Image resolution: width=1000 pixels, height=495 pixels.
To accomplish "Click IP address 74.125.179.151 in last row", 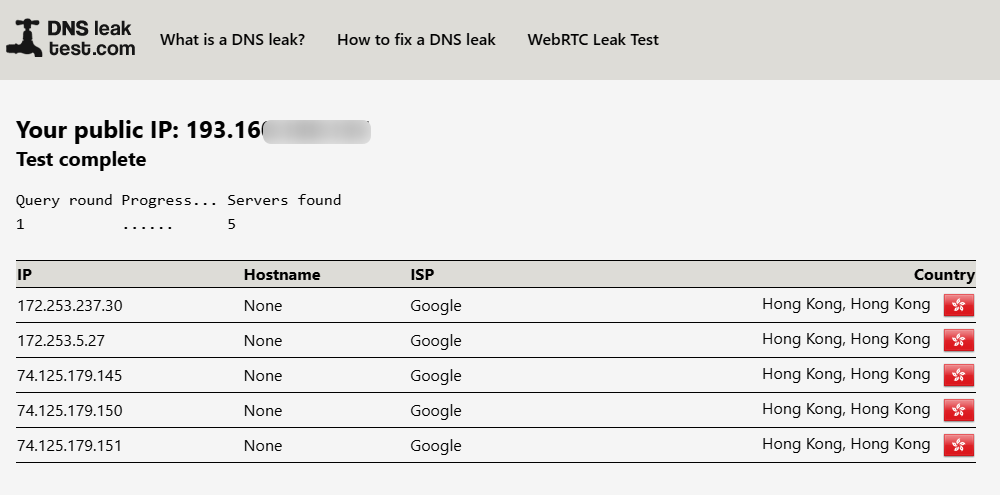I will click(70, 446).
